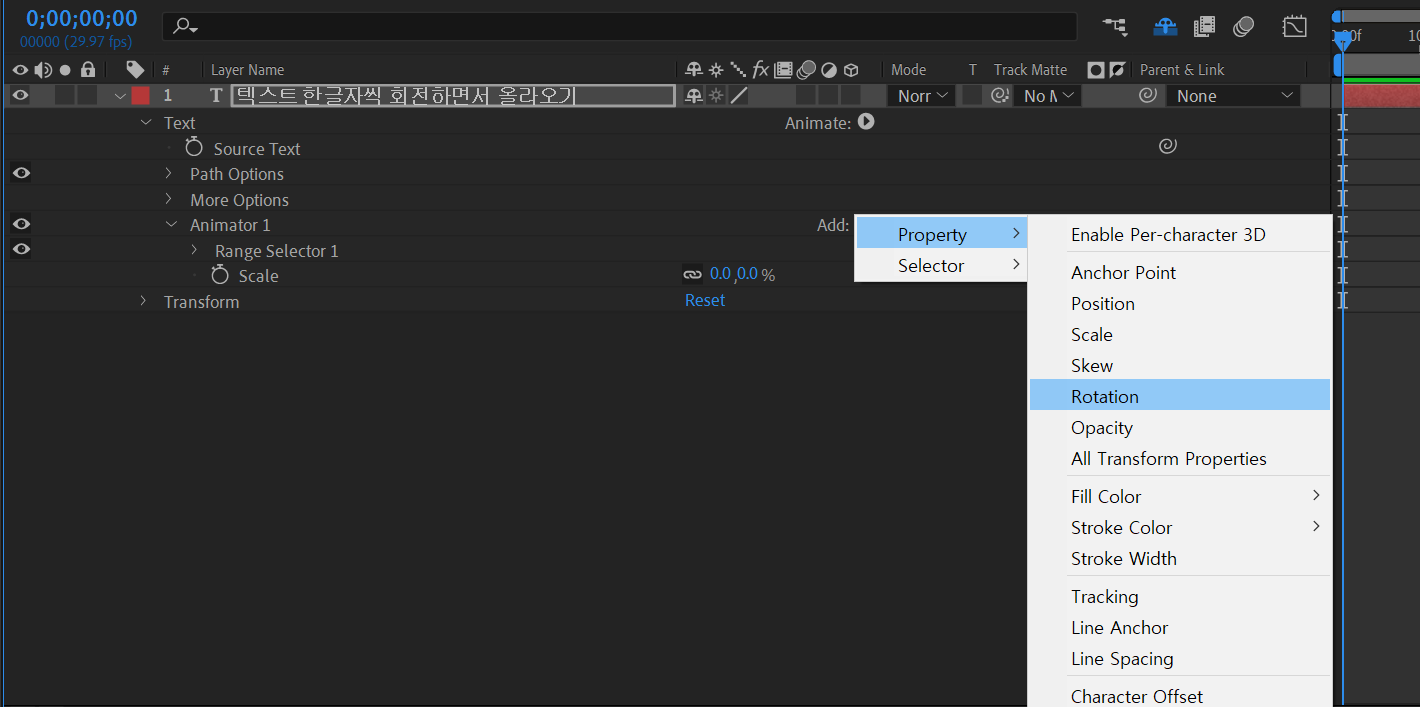Toggle Quality switch on layer 1

pyautogui.click(x=739, y=96)
